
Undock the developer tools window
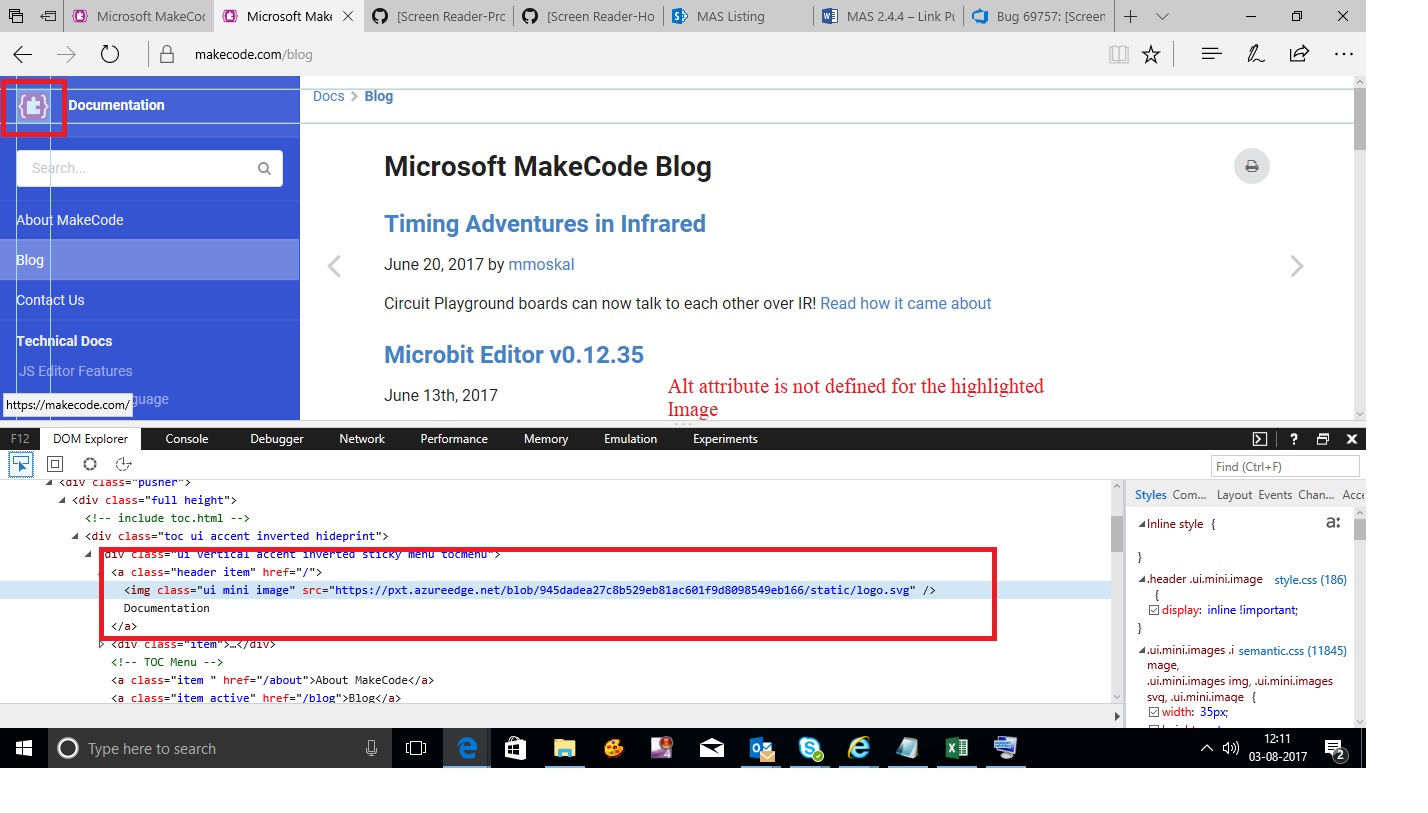click(1323, 438)
